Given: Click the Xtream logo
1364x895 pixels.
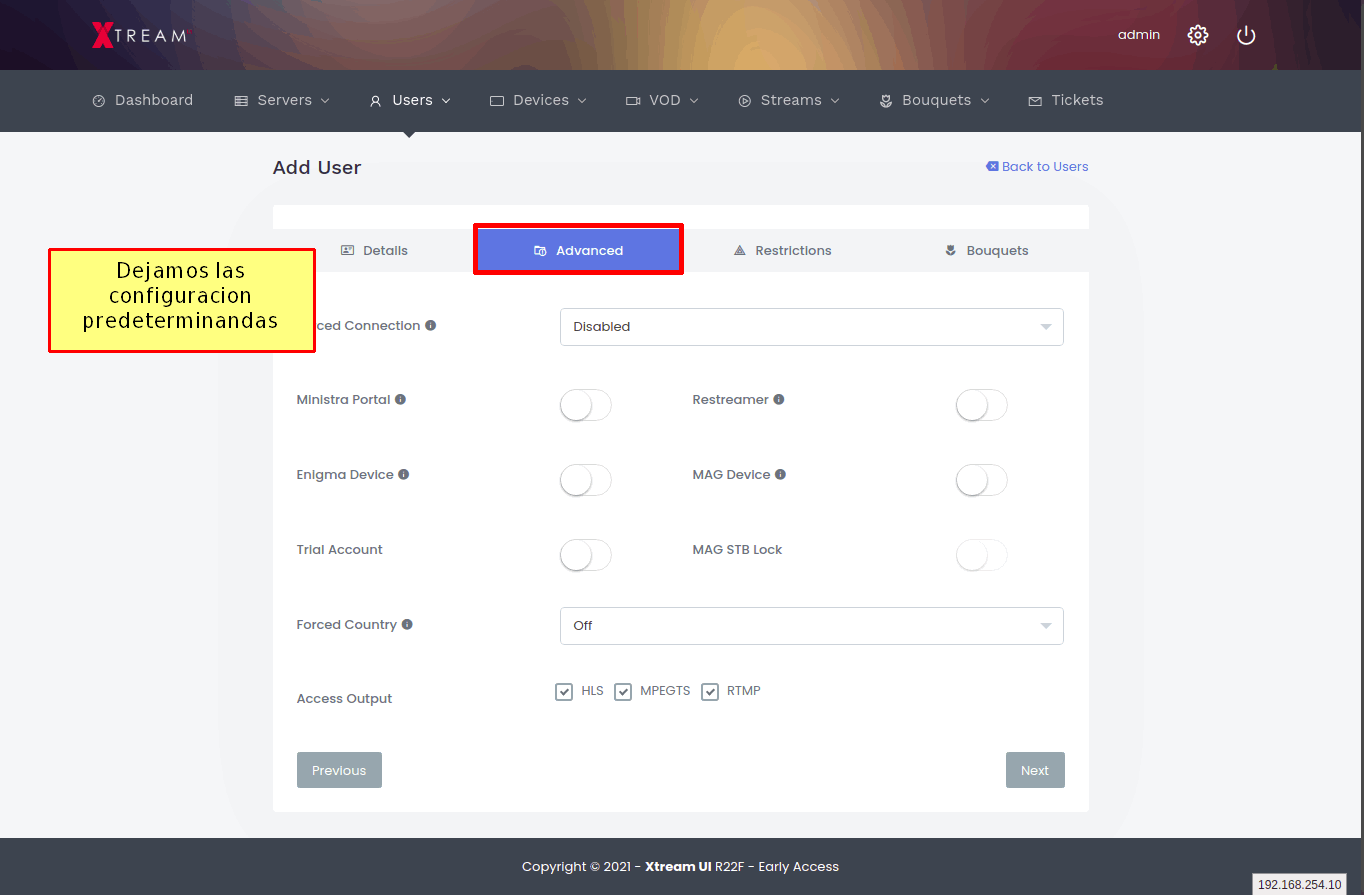Looking at the screenshot, I should pyautogui.click(x=139, y=35).
